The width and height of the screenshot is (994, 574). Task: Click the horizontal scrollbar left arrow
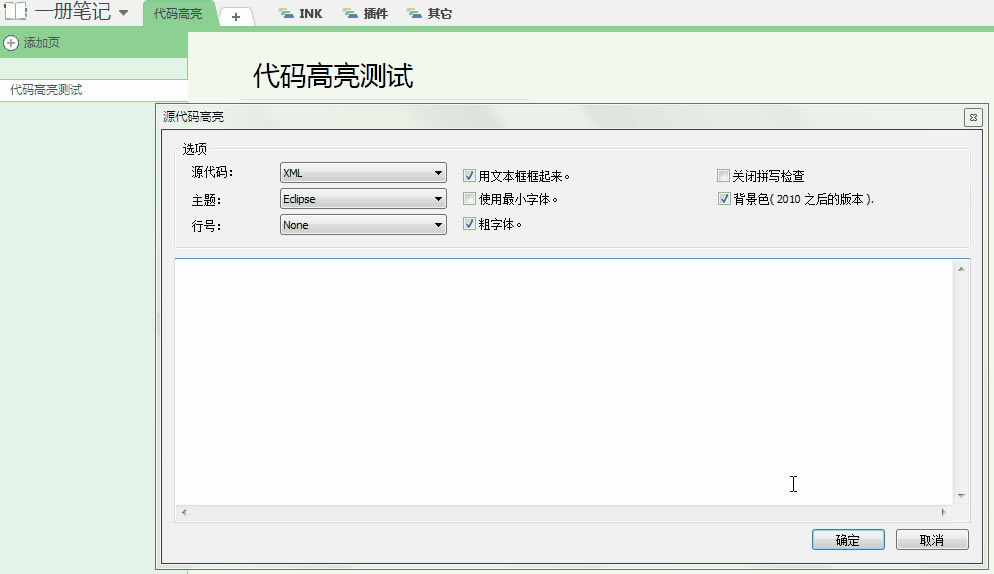pos(184,512)
